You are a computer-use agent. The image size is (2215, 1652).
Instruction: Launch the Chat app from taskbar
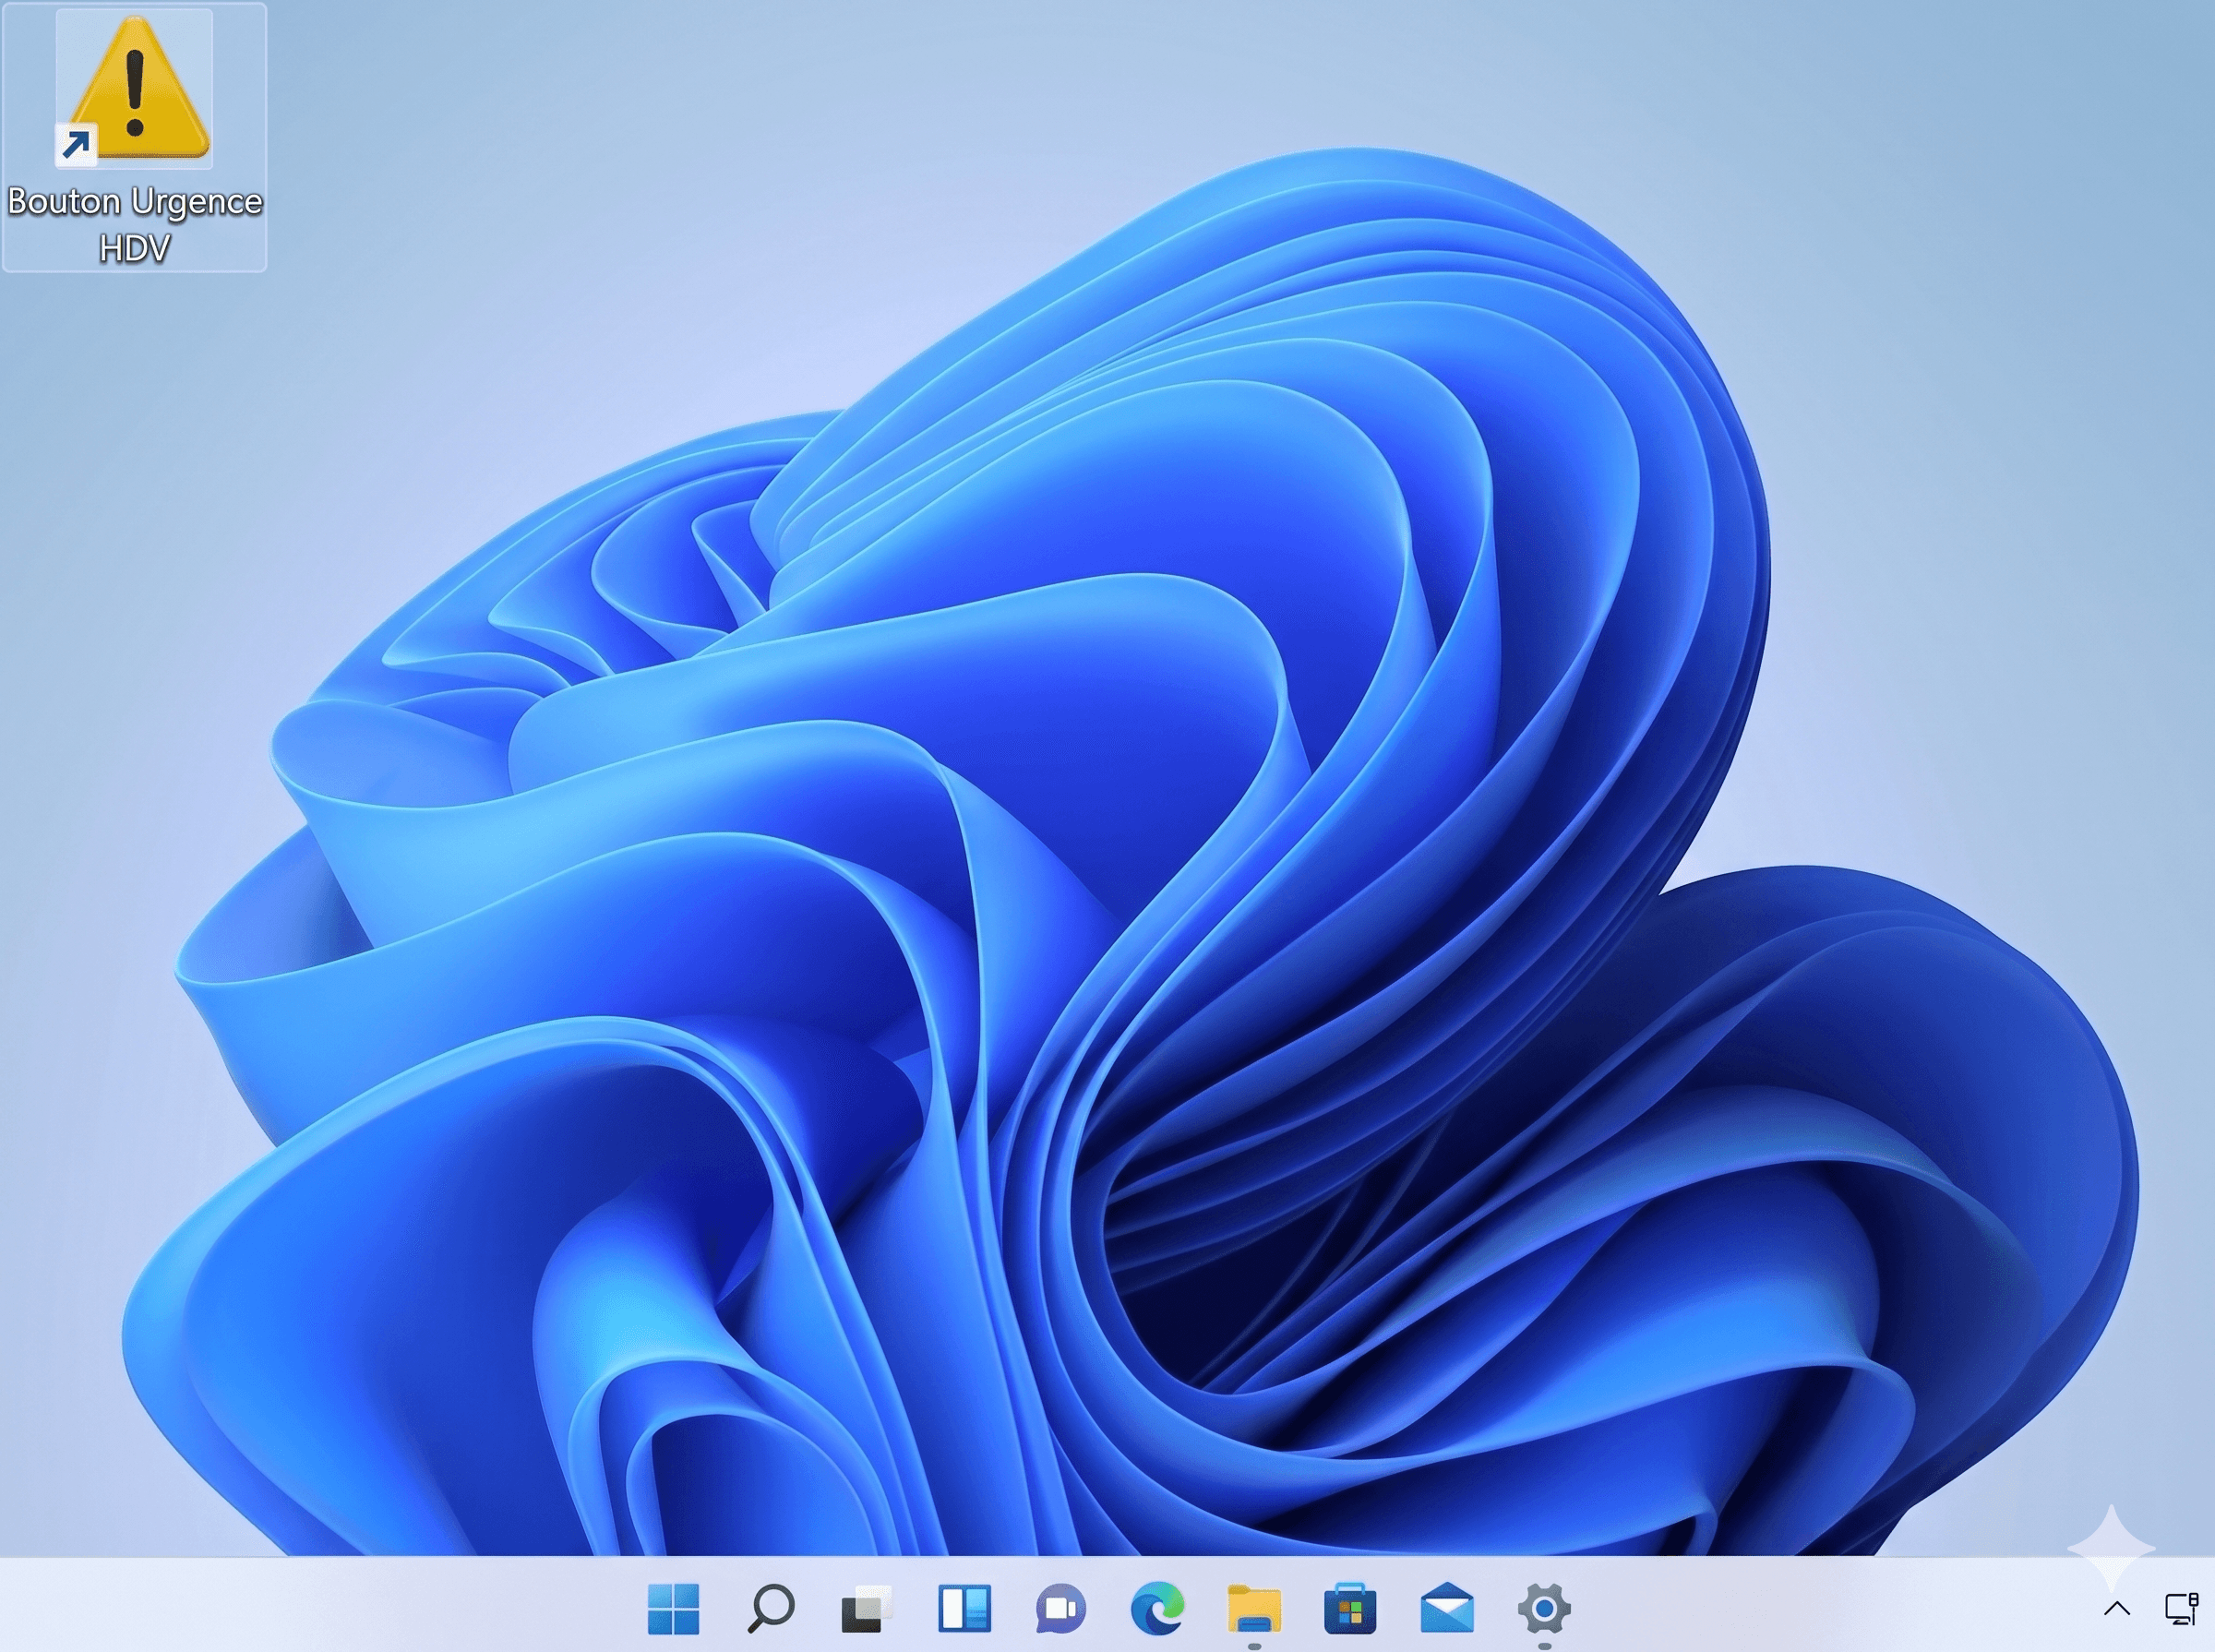[1060, 1609]
